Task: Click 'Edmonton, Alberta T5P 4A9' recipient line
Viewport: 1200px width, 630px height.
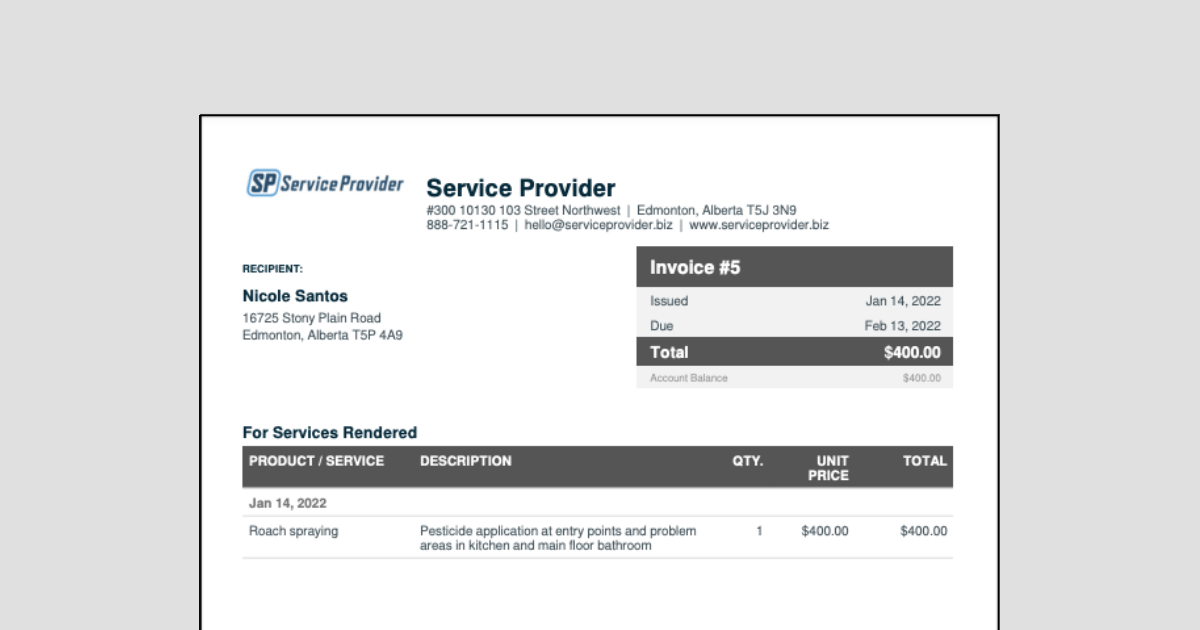Action: (x=322, y=335)
